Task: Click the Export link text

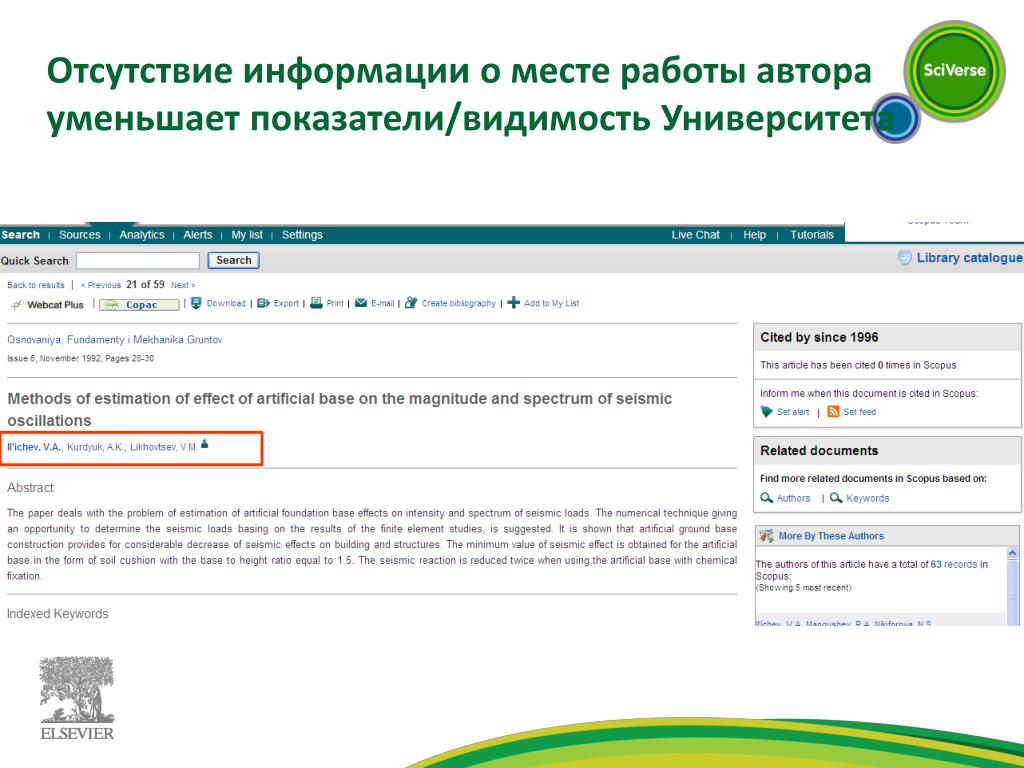Action: click(286, 303)
